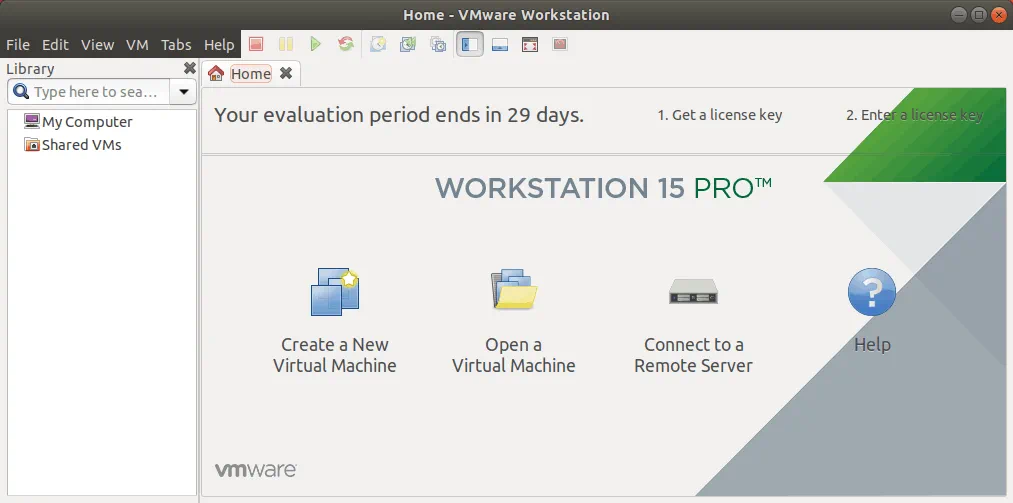
Task: Open the View menu
Action: click(98, 45)
